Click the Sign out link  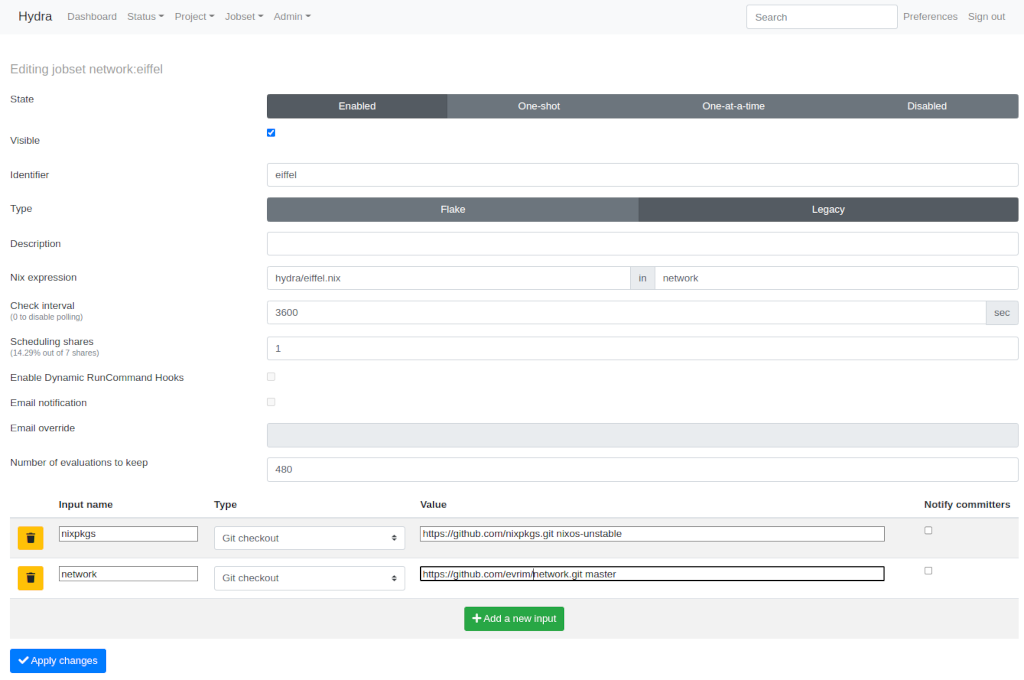[986, 17]
